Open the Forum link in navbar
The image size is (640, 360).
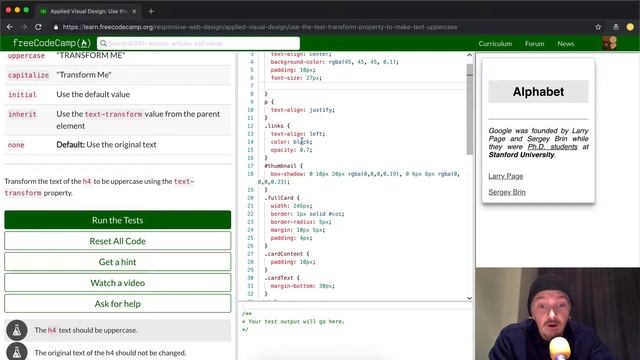[534, 43]
